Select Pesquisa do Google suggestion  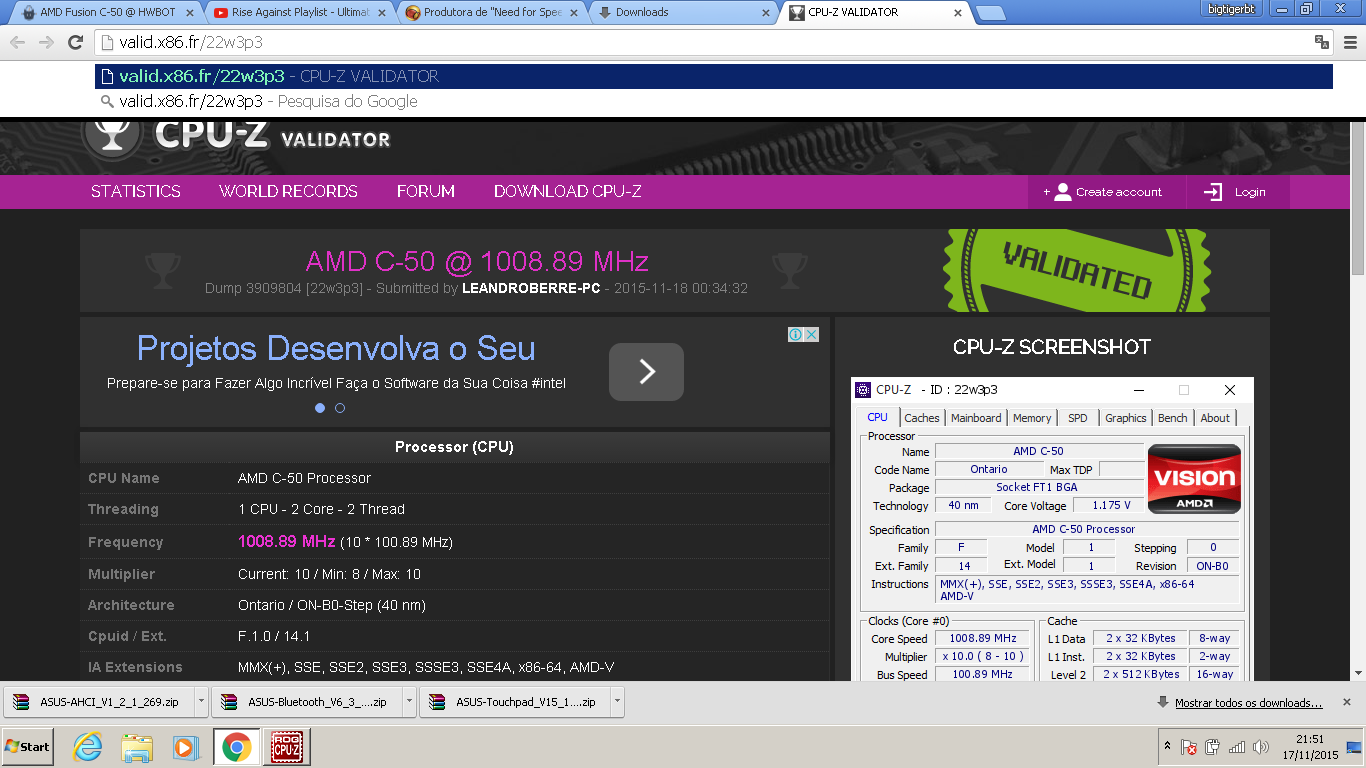point(714,101)
